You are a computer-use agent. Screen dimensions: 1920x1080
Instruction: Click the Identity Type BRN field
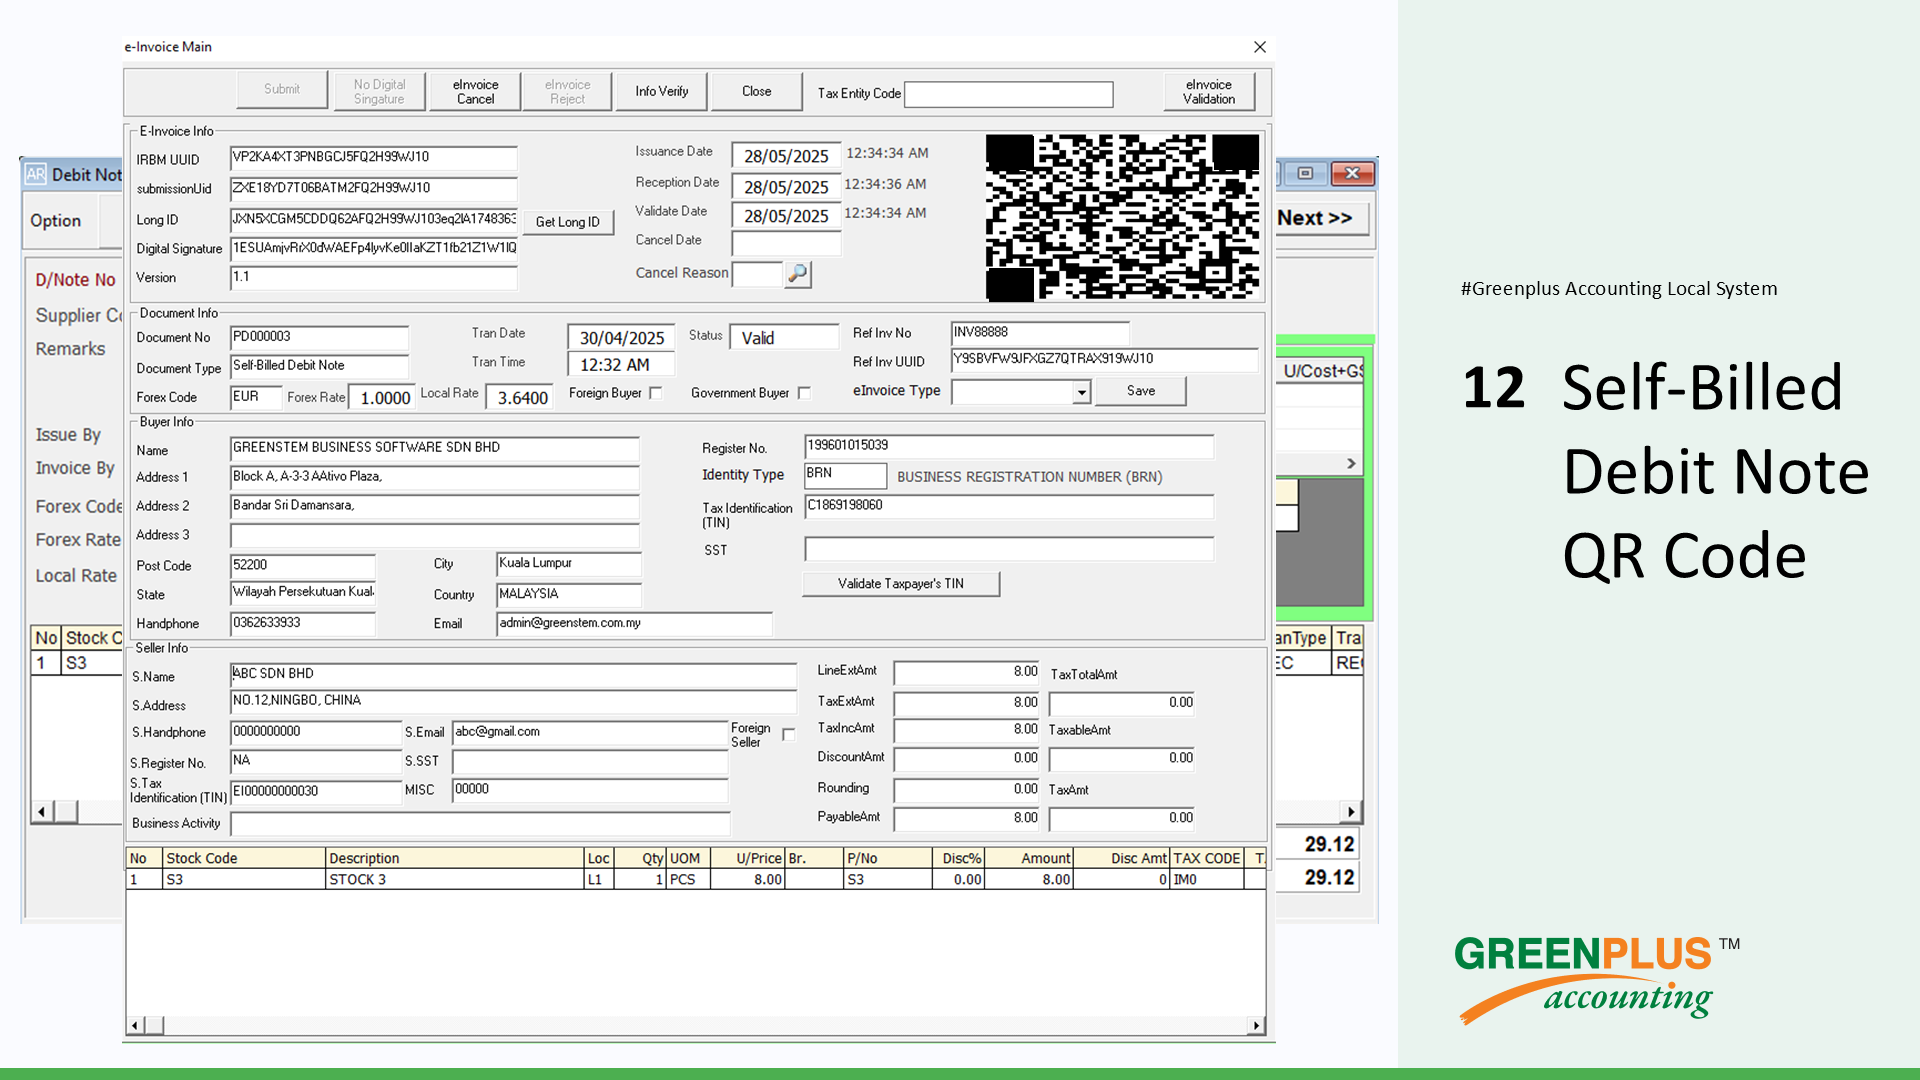coord(845,475)
